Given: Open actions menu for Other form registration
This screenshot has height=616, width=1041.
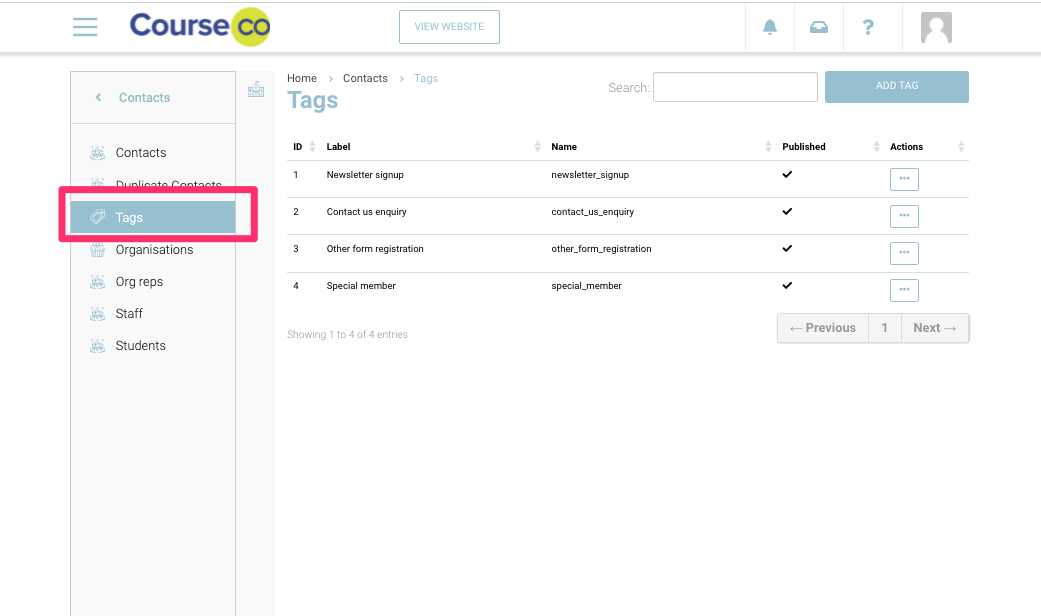Looking at the screenshot, I should (904, 253).
